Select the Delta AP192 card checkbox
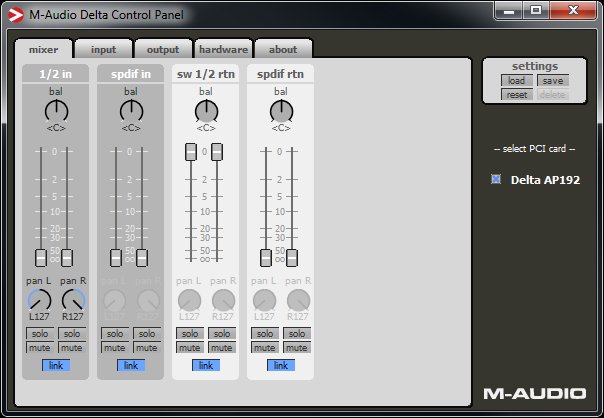Viewport: 604px width, 418px height. [x=496, y=179]
